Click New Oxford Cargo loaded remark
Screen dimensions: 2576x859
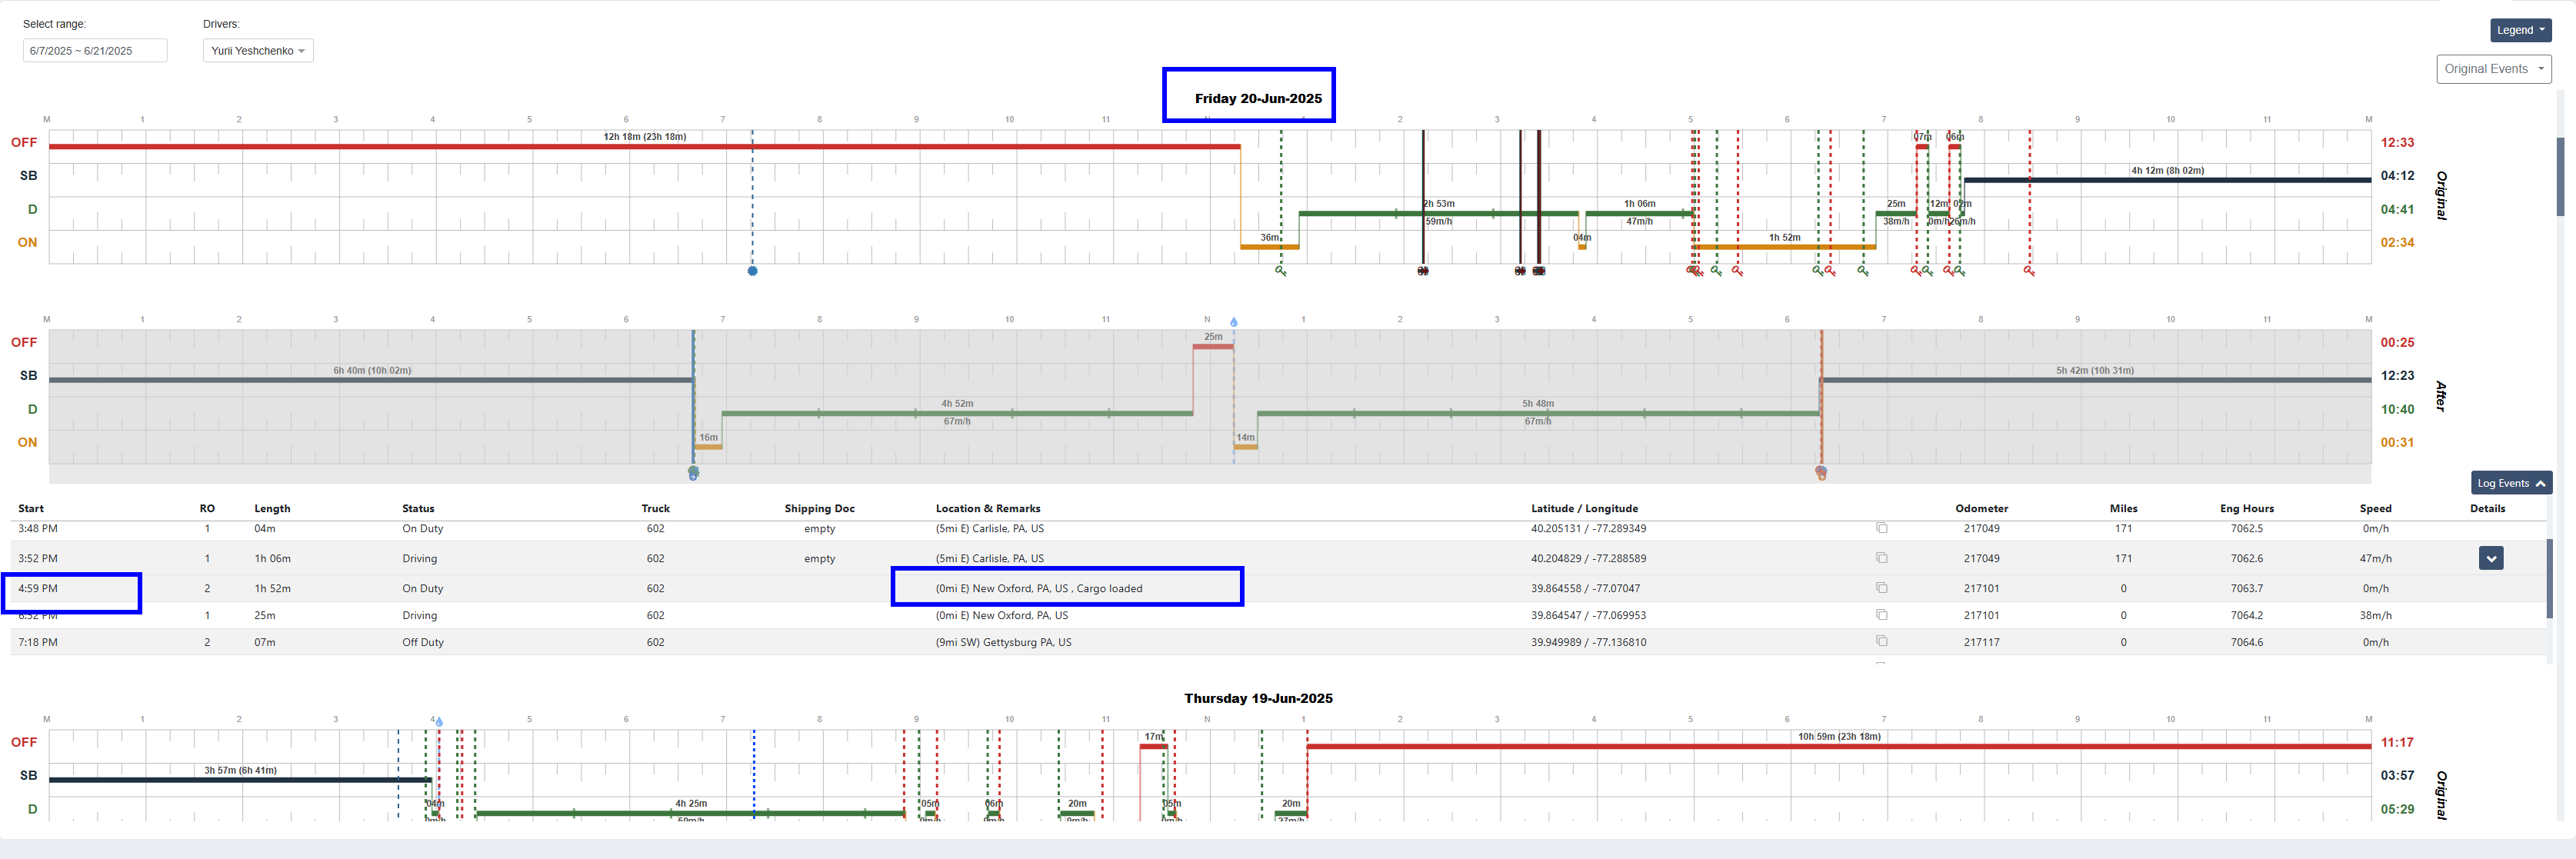click(x=1039, y=588)
